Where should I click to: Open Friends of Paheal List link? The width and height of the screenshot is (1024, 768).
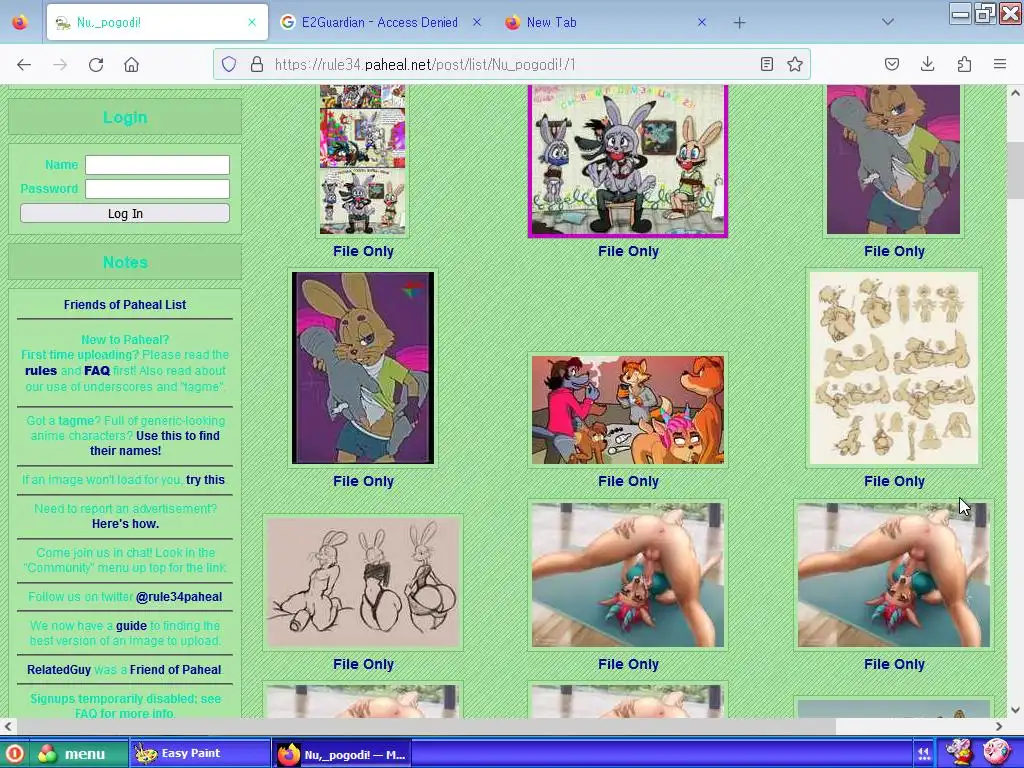(125, 304)
